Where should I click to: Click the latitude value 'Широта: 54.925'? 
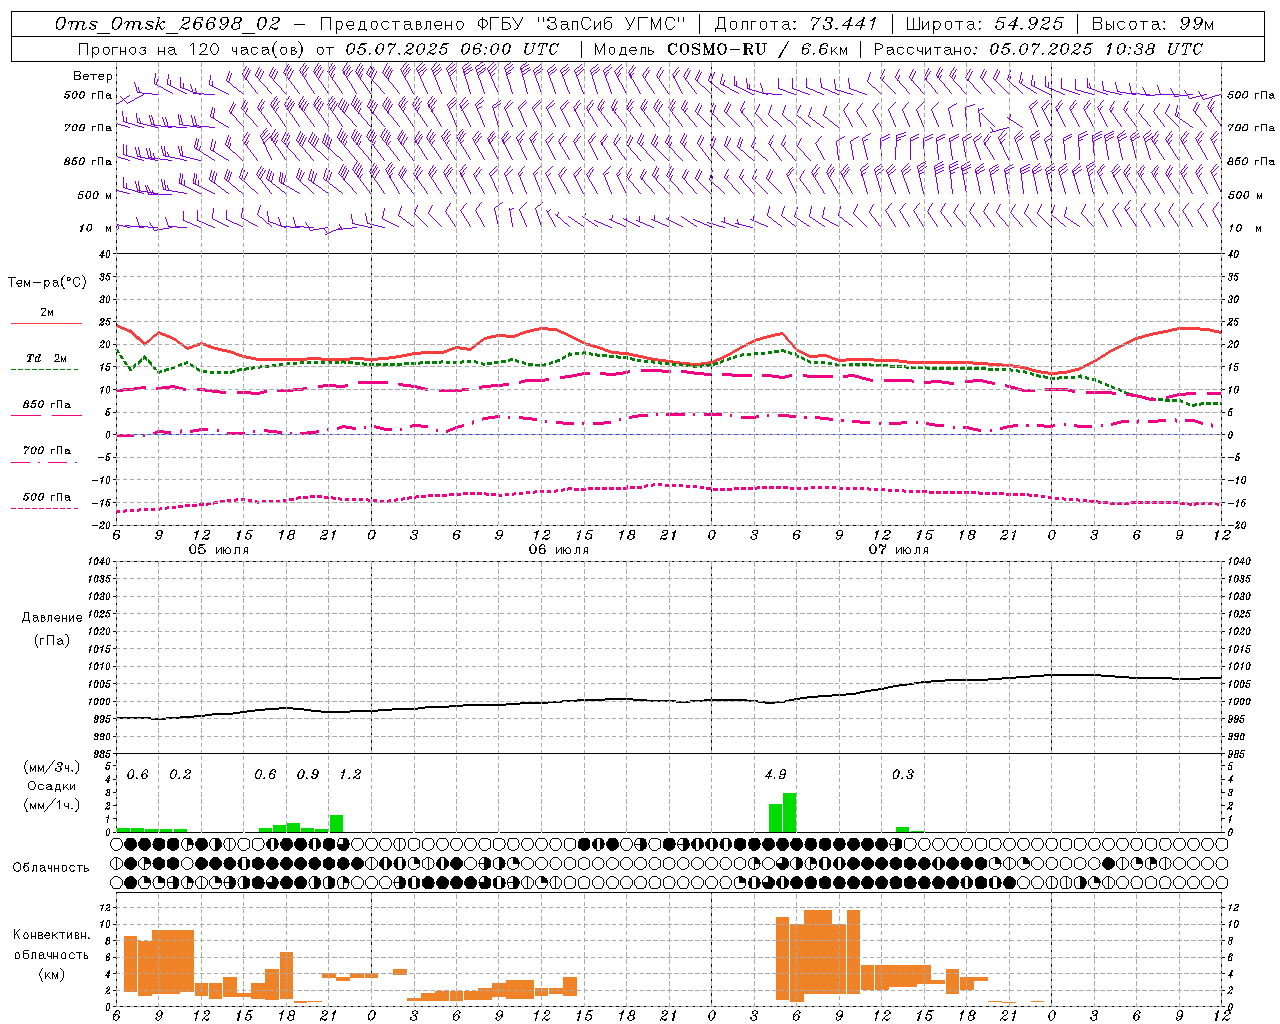click(x=985, y=24)
